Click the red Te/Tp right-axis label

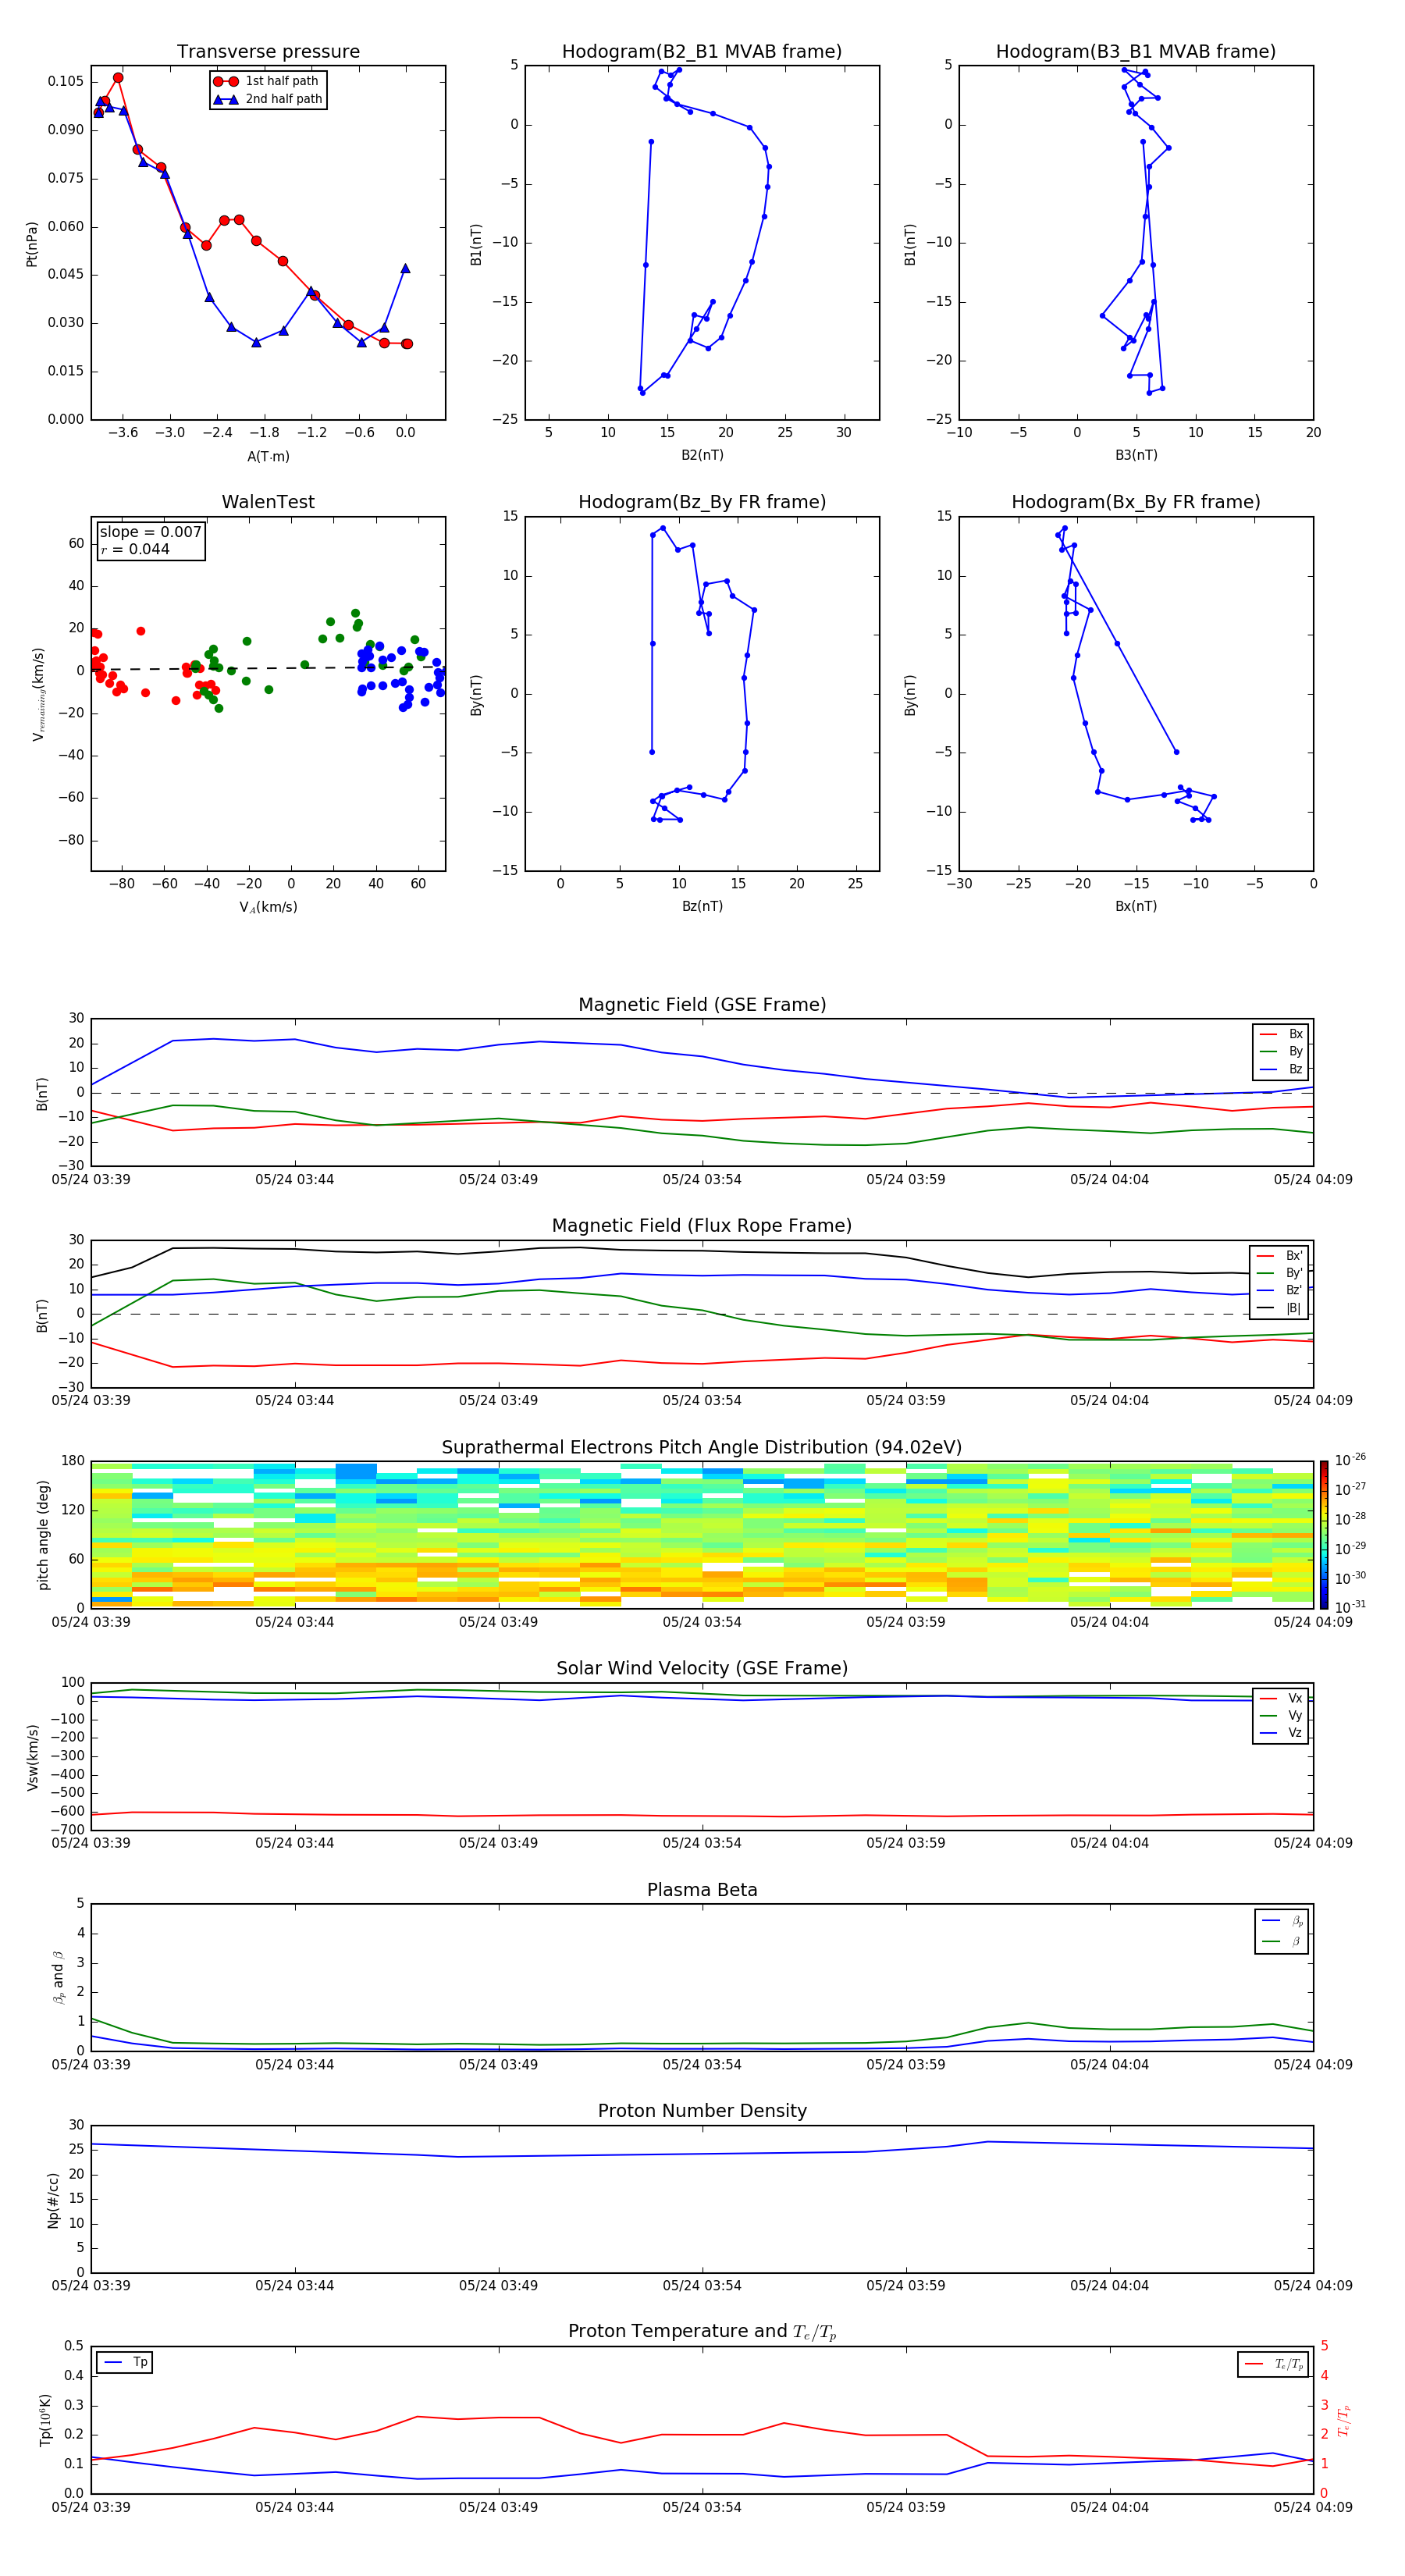pyautogui.click(x=1344, y=2421)
